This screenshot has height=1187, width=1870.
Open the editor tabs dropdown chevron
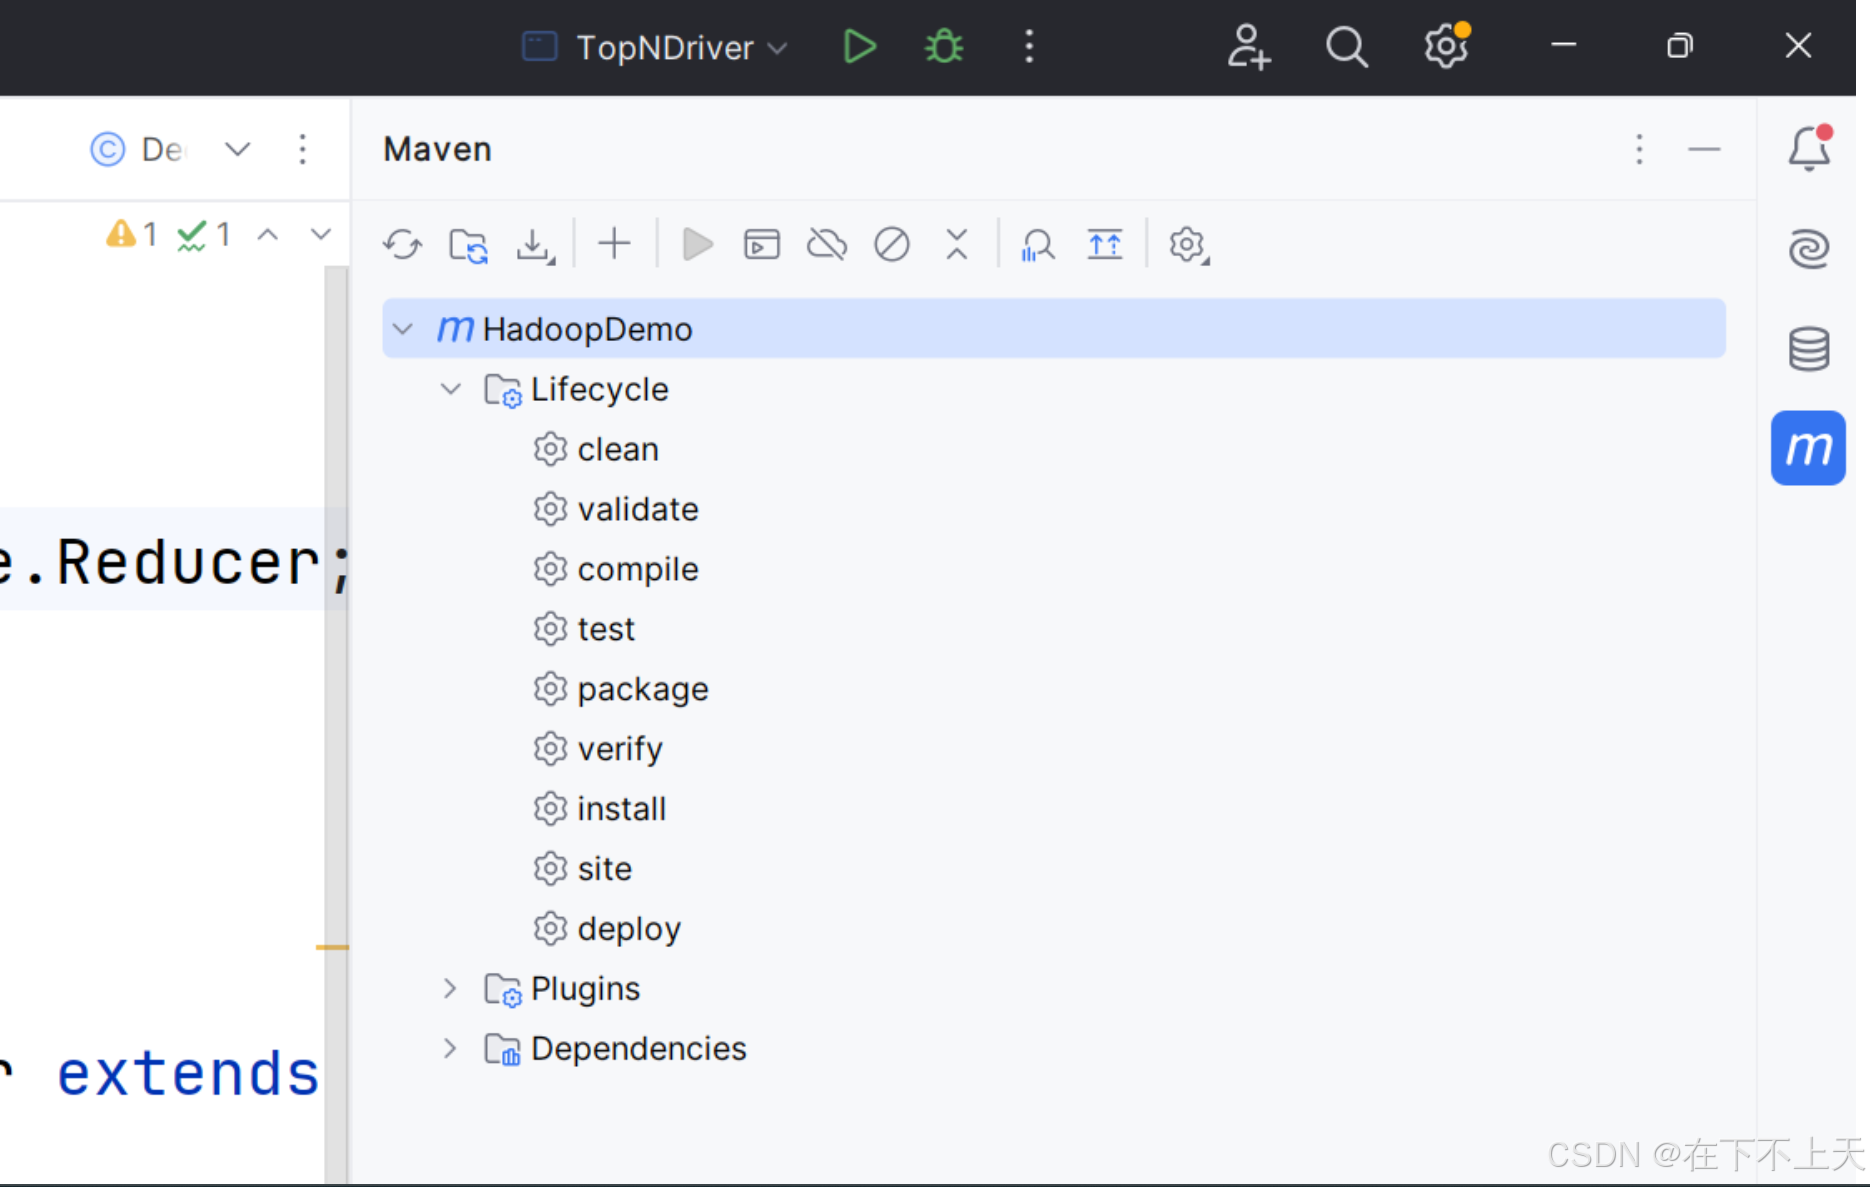[237, 150]
